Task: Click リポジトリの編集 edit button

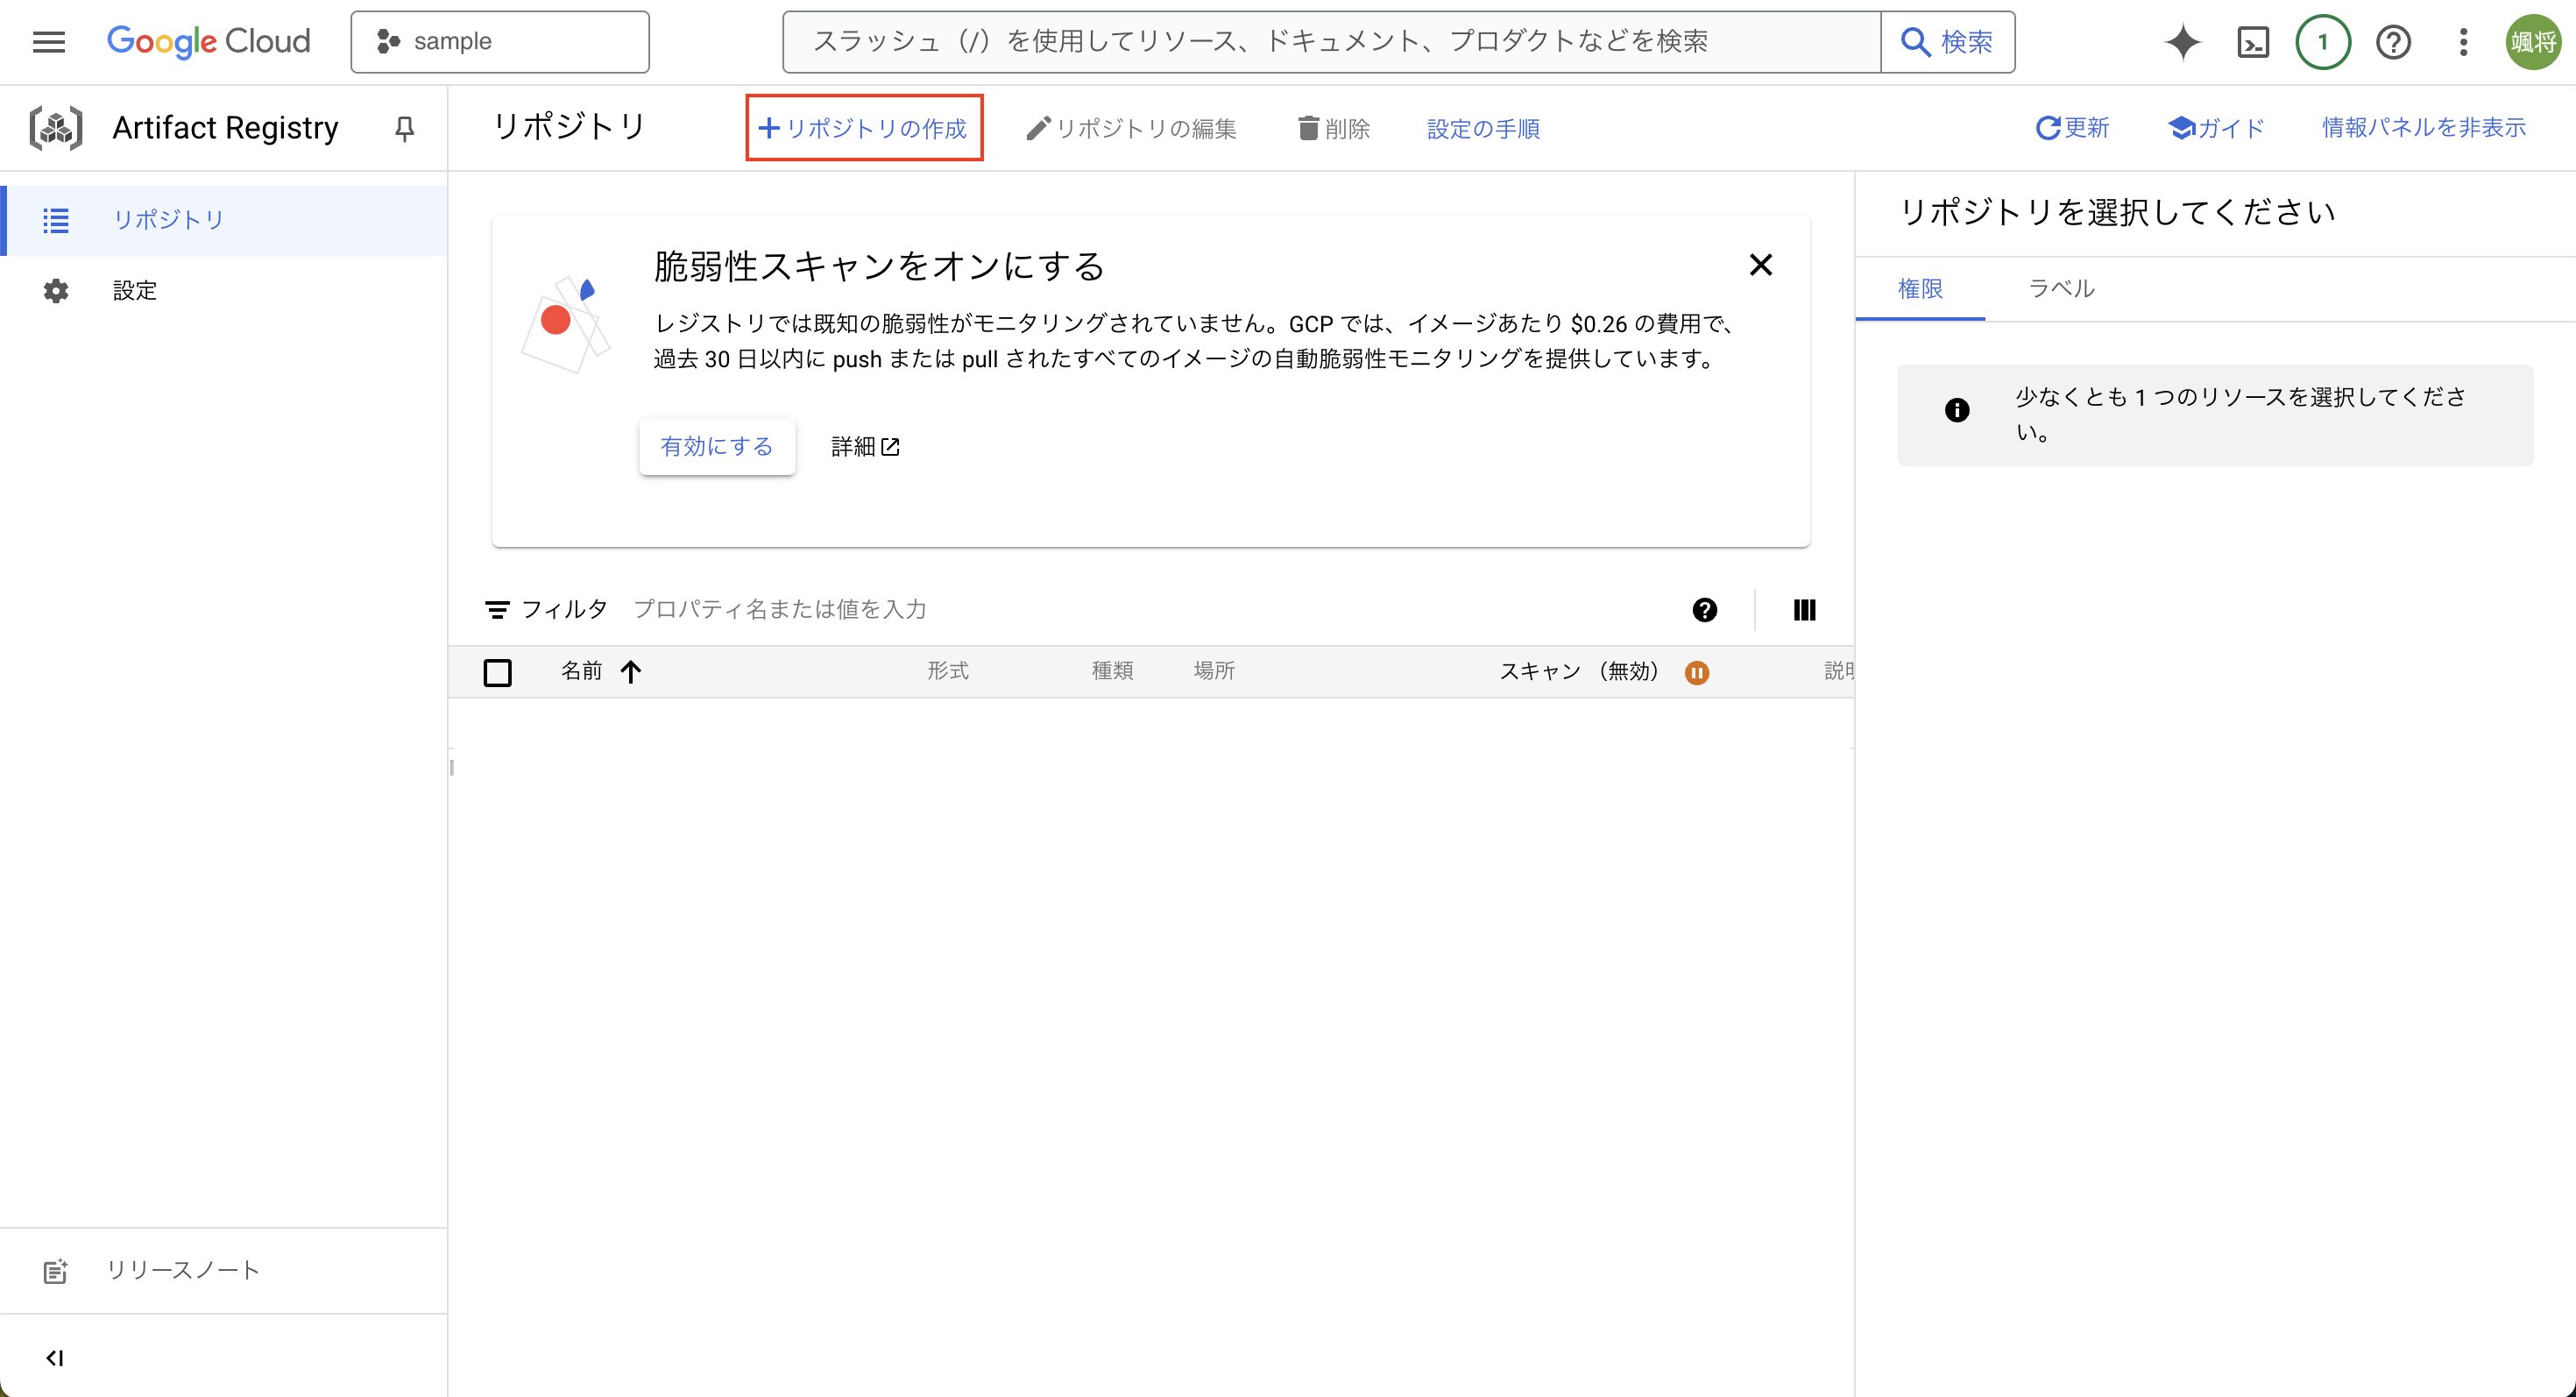Action: [x=1132, y=128]
